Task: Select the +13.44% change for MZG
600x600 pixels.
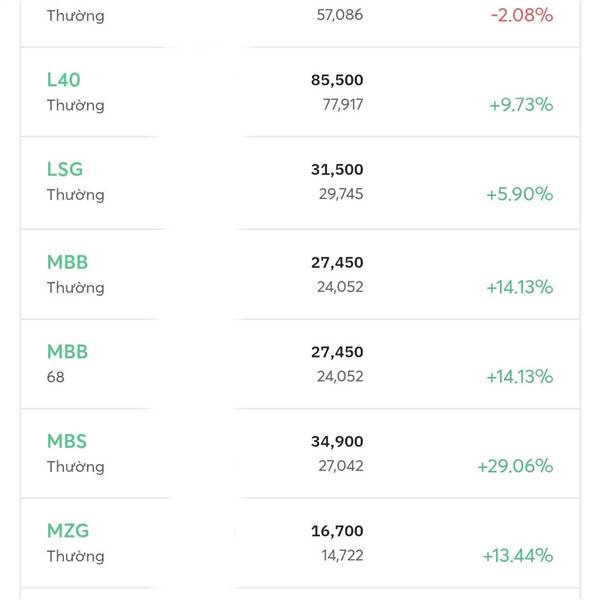Action: [x=517, y=556]
